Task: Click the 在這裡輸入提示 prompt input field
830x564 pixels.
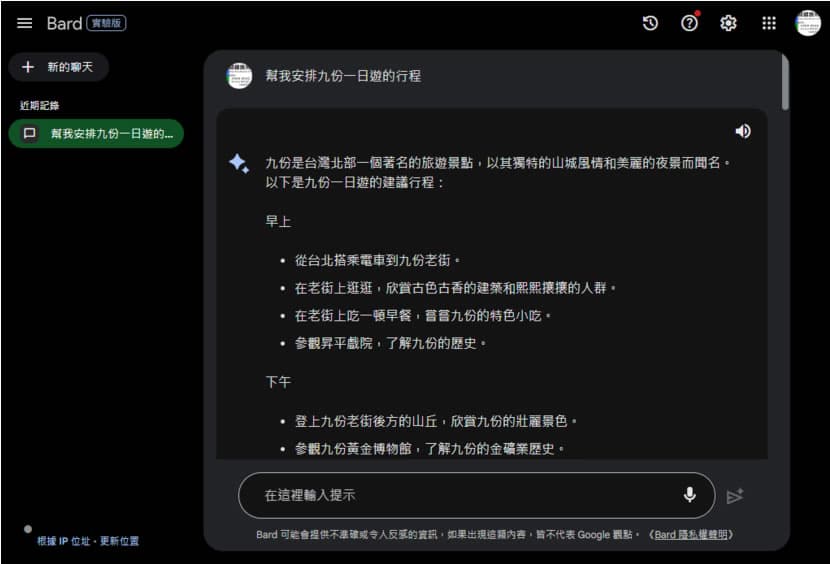Action: (x=460, y=495)
